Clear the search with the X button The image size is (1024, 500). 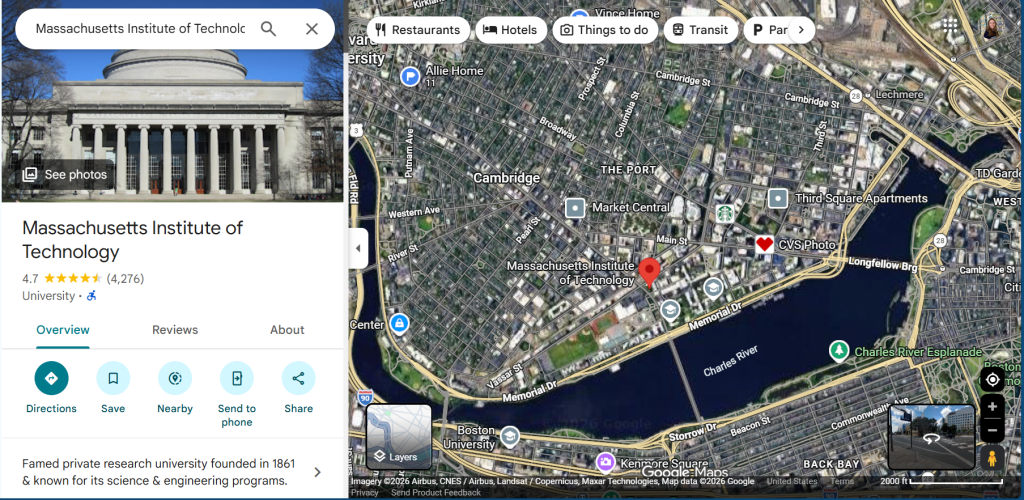coord(312,29)
